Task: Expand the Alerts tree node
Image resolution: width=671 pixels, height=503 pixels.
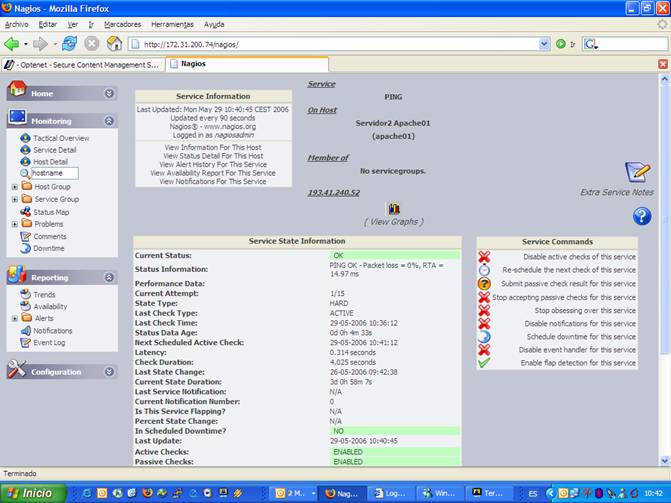Action: [x=15, y=318]
